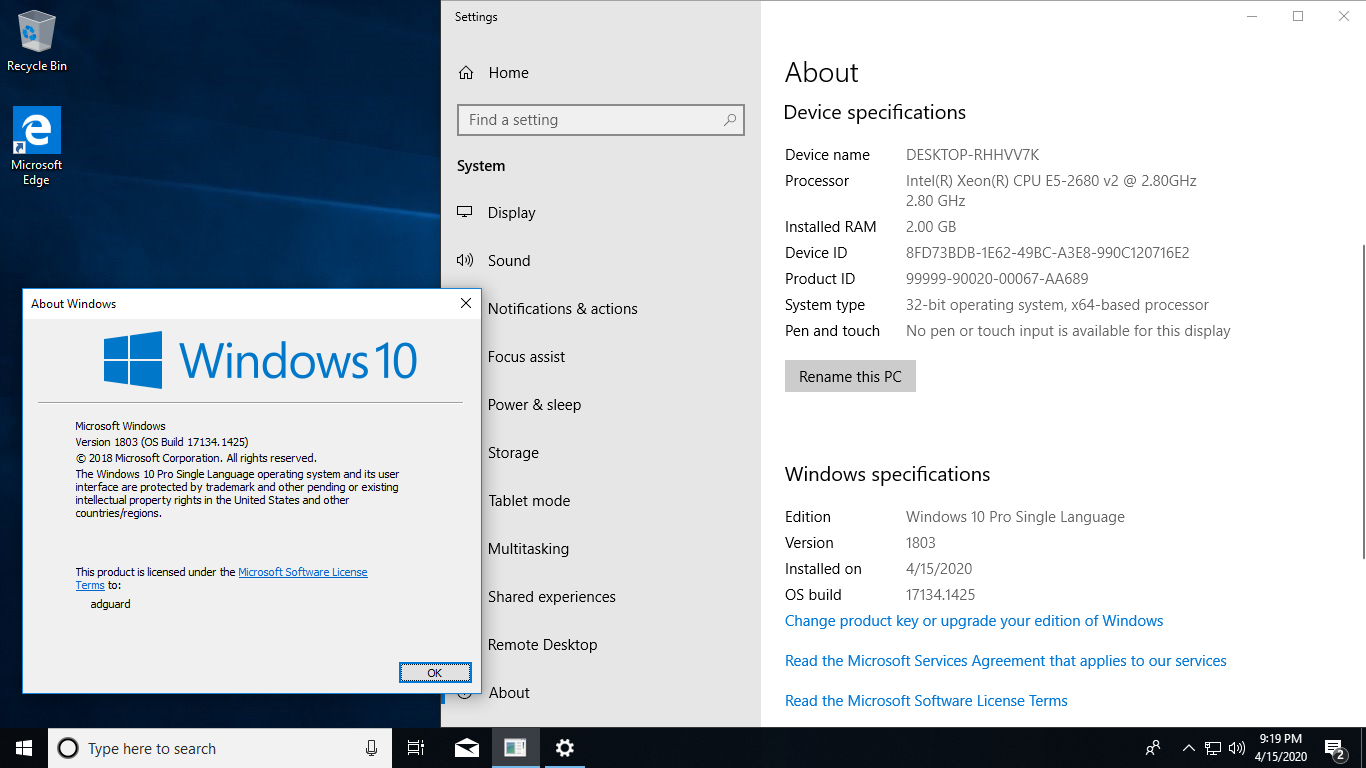Click the Settings gear taskbar icon
Image resolution: width=1366 pixels, height=768 pixels.
pyautogui.click(x=564, y=748)
